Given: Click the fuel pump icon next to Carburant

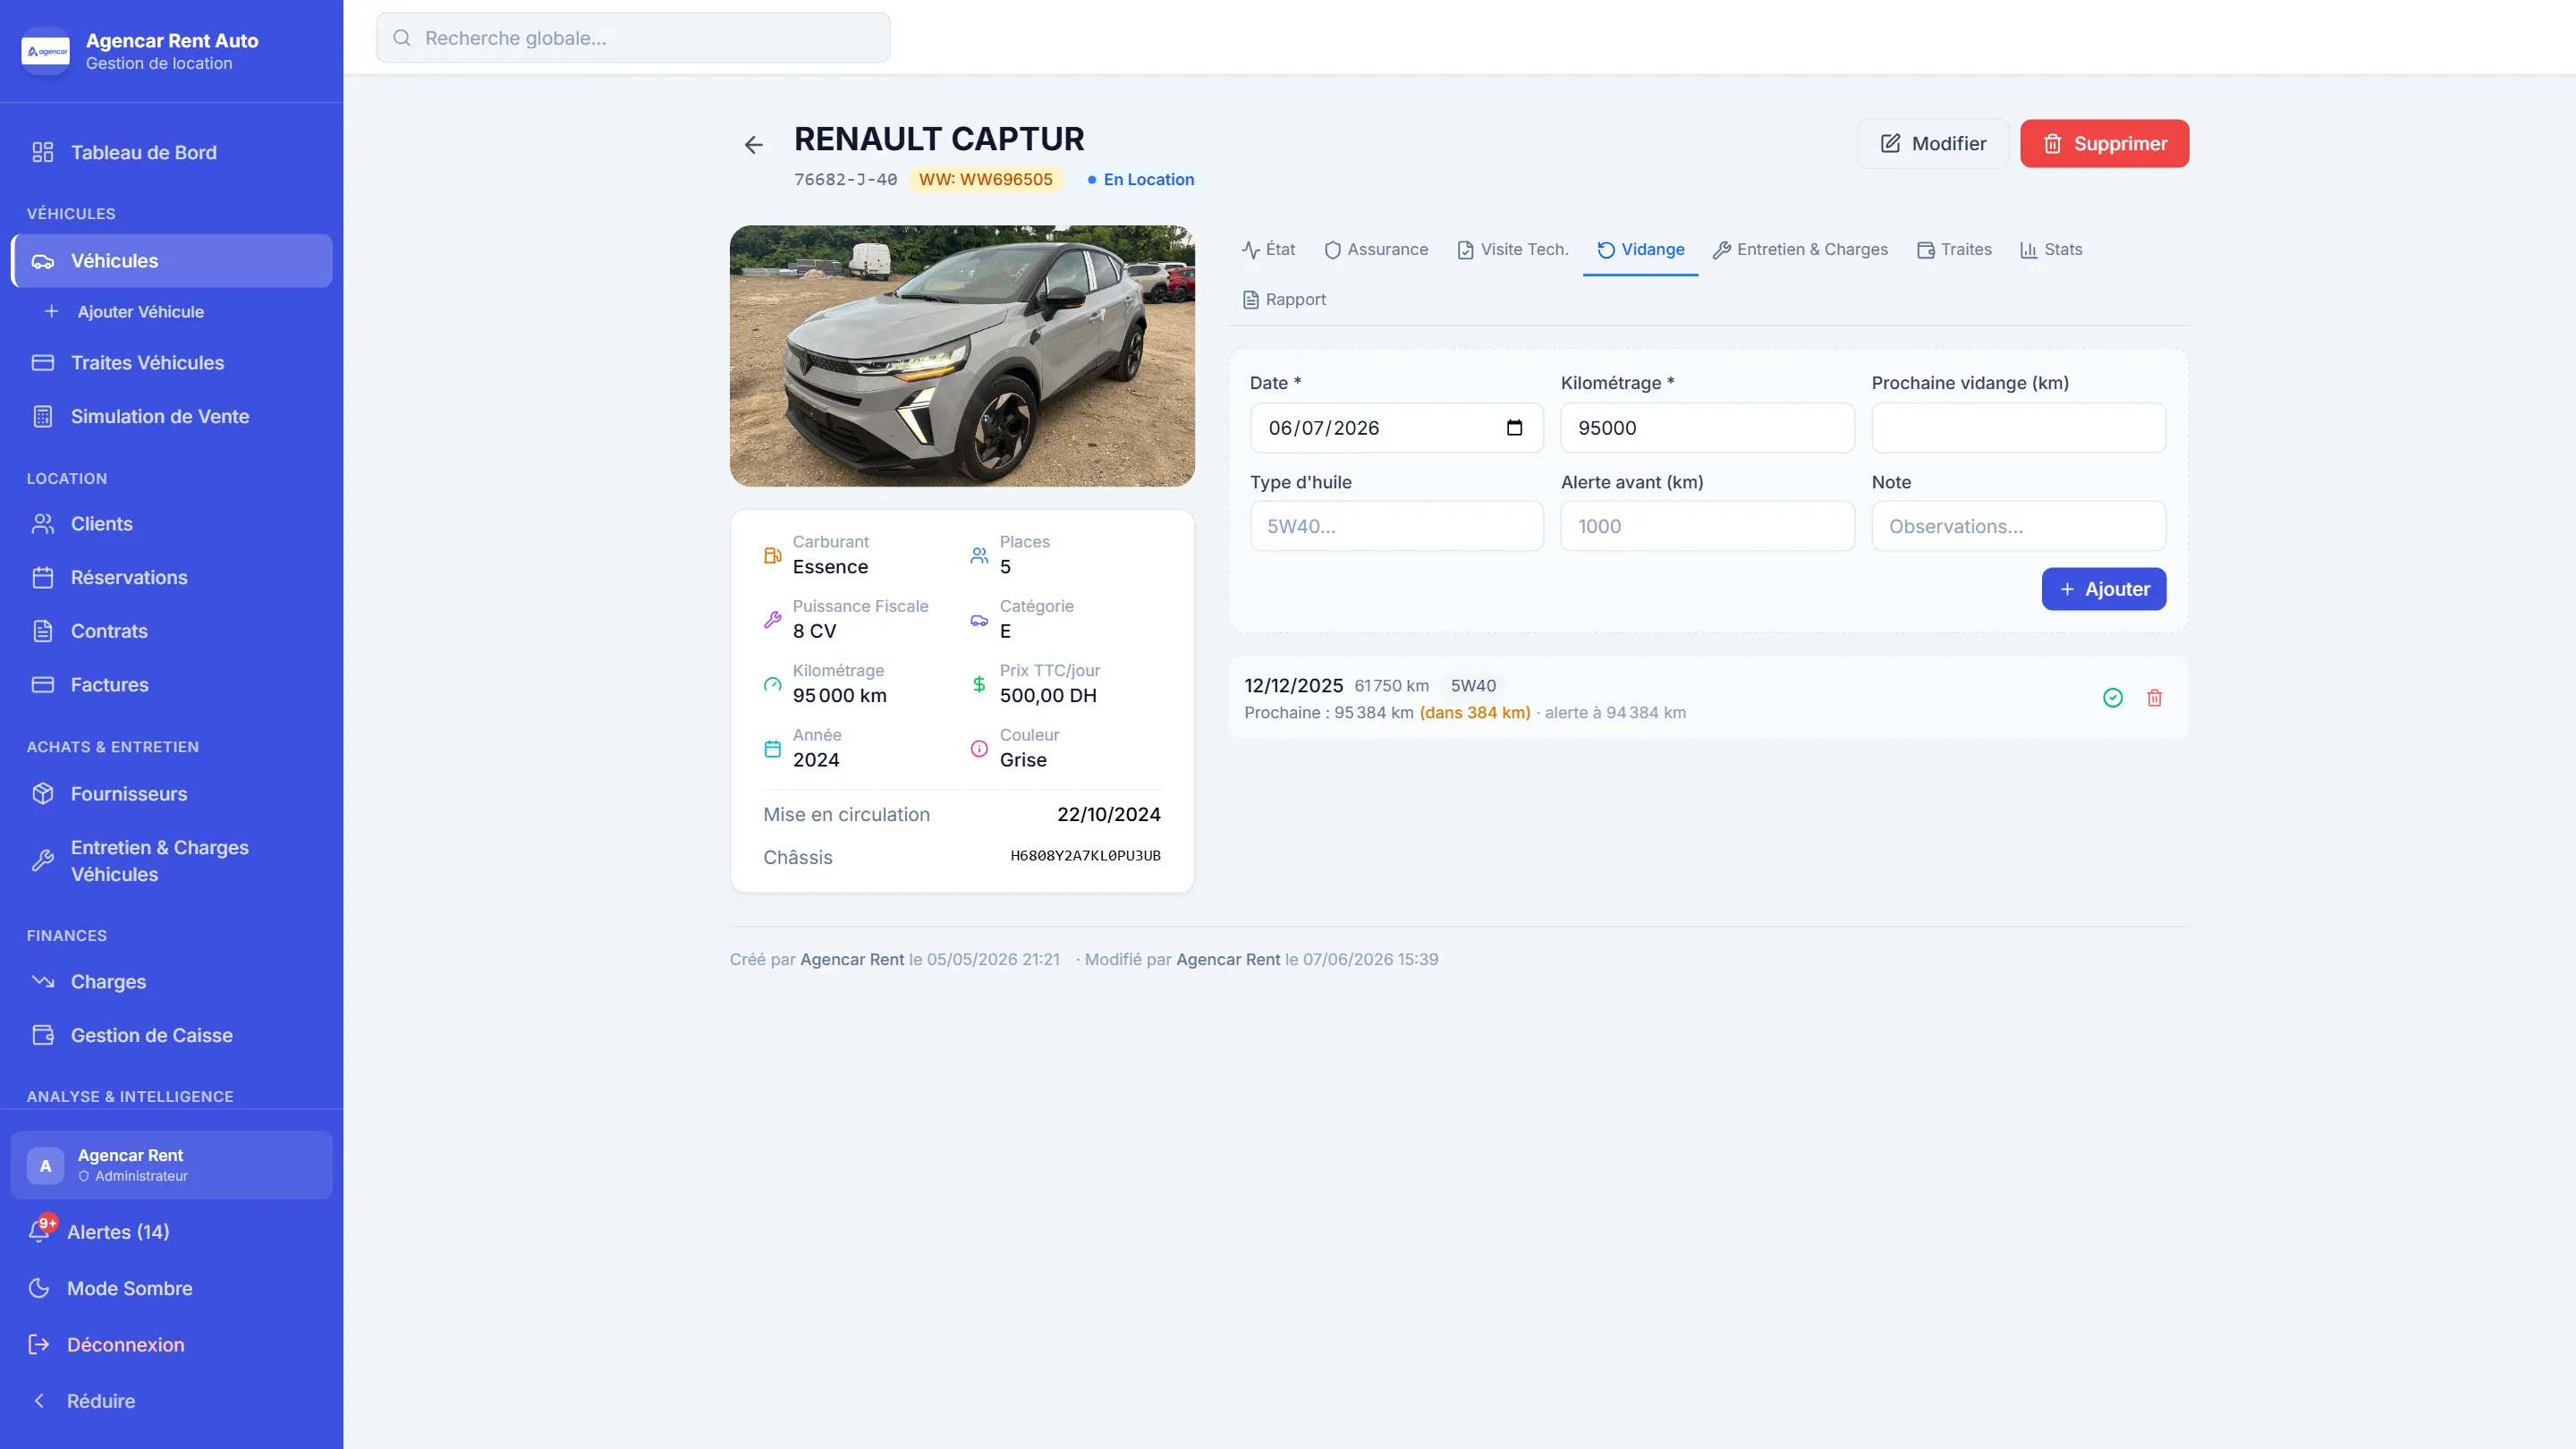Looking at the screenshot, I should [x=772, y=555].
